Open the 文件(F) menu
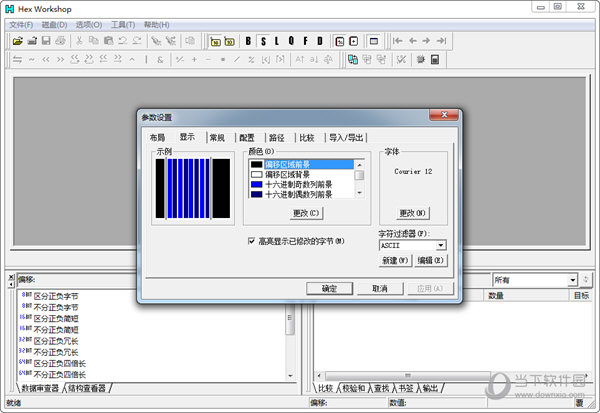 coord(21,25)
